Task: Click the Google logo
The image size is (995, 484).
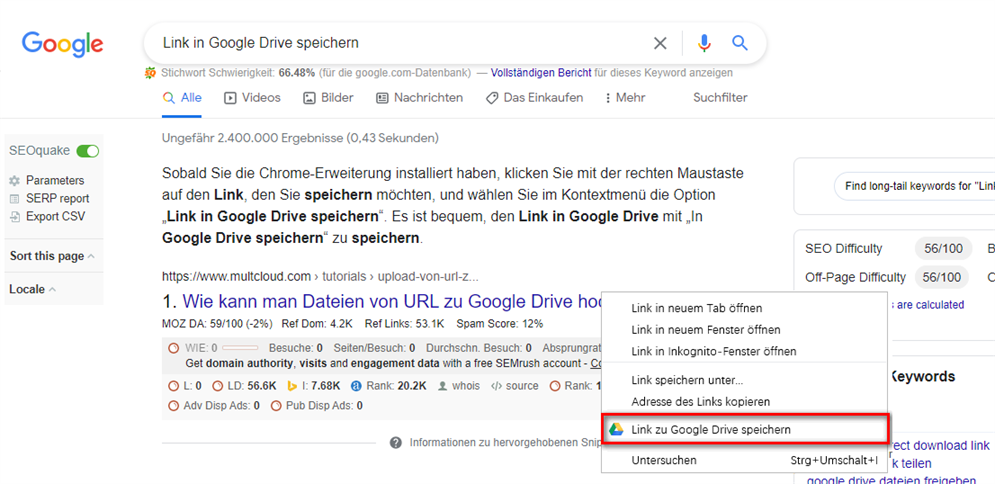Action: point(63,44)
